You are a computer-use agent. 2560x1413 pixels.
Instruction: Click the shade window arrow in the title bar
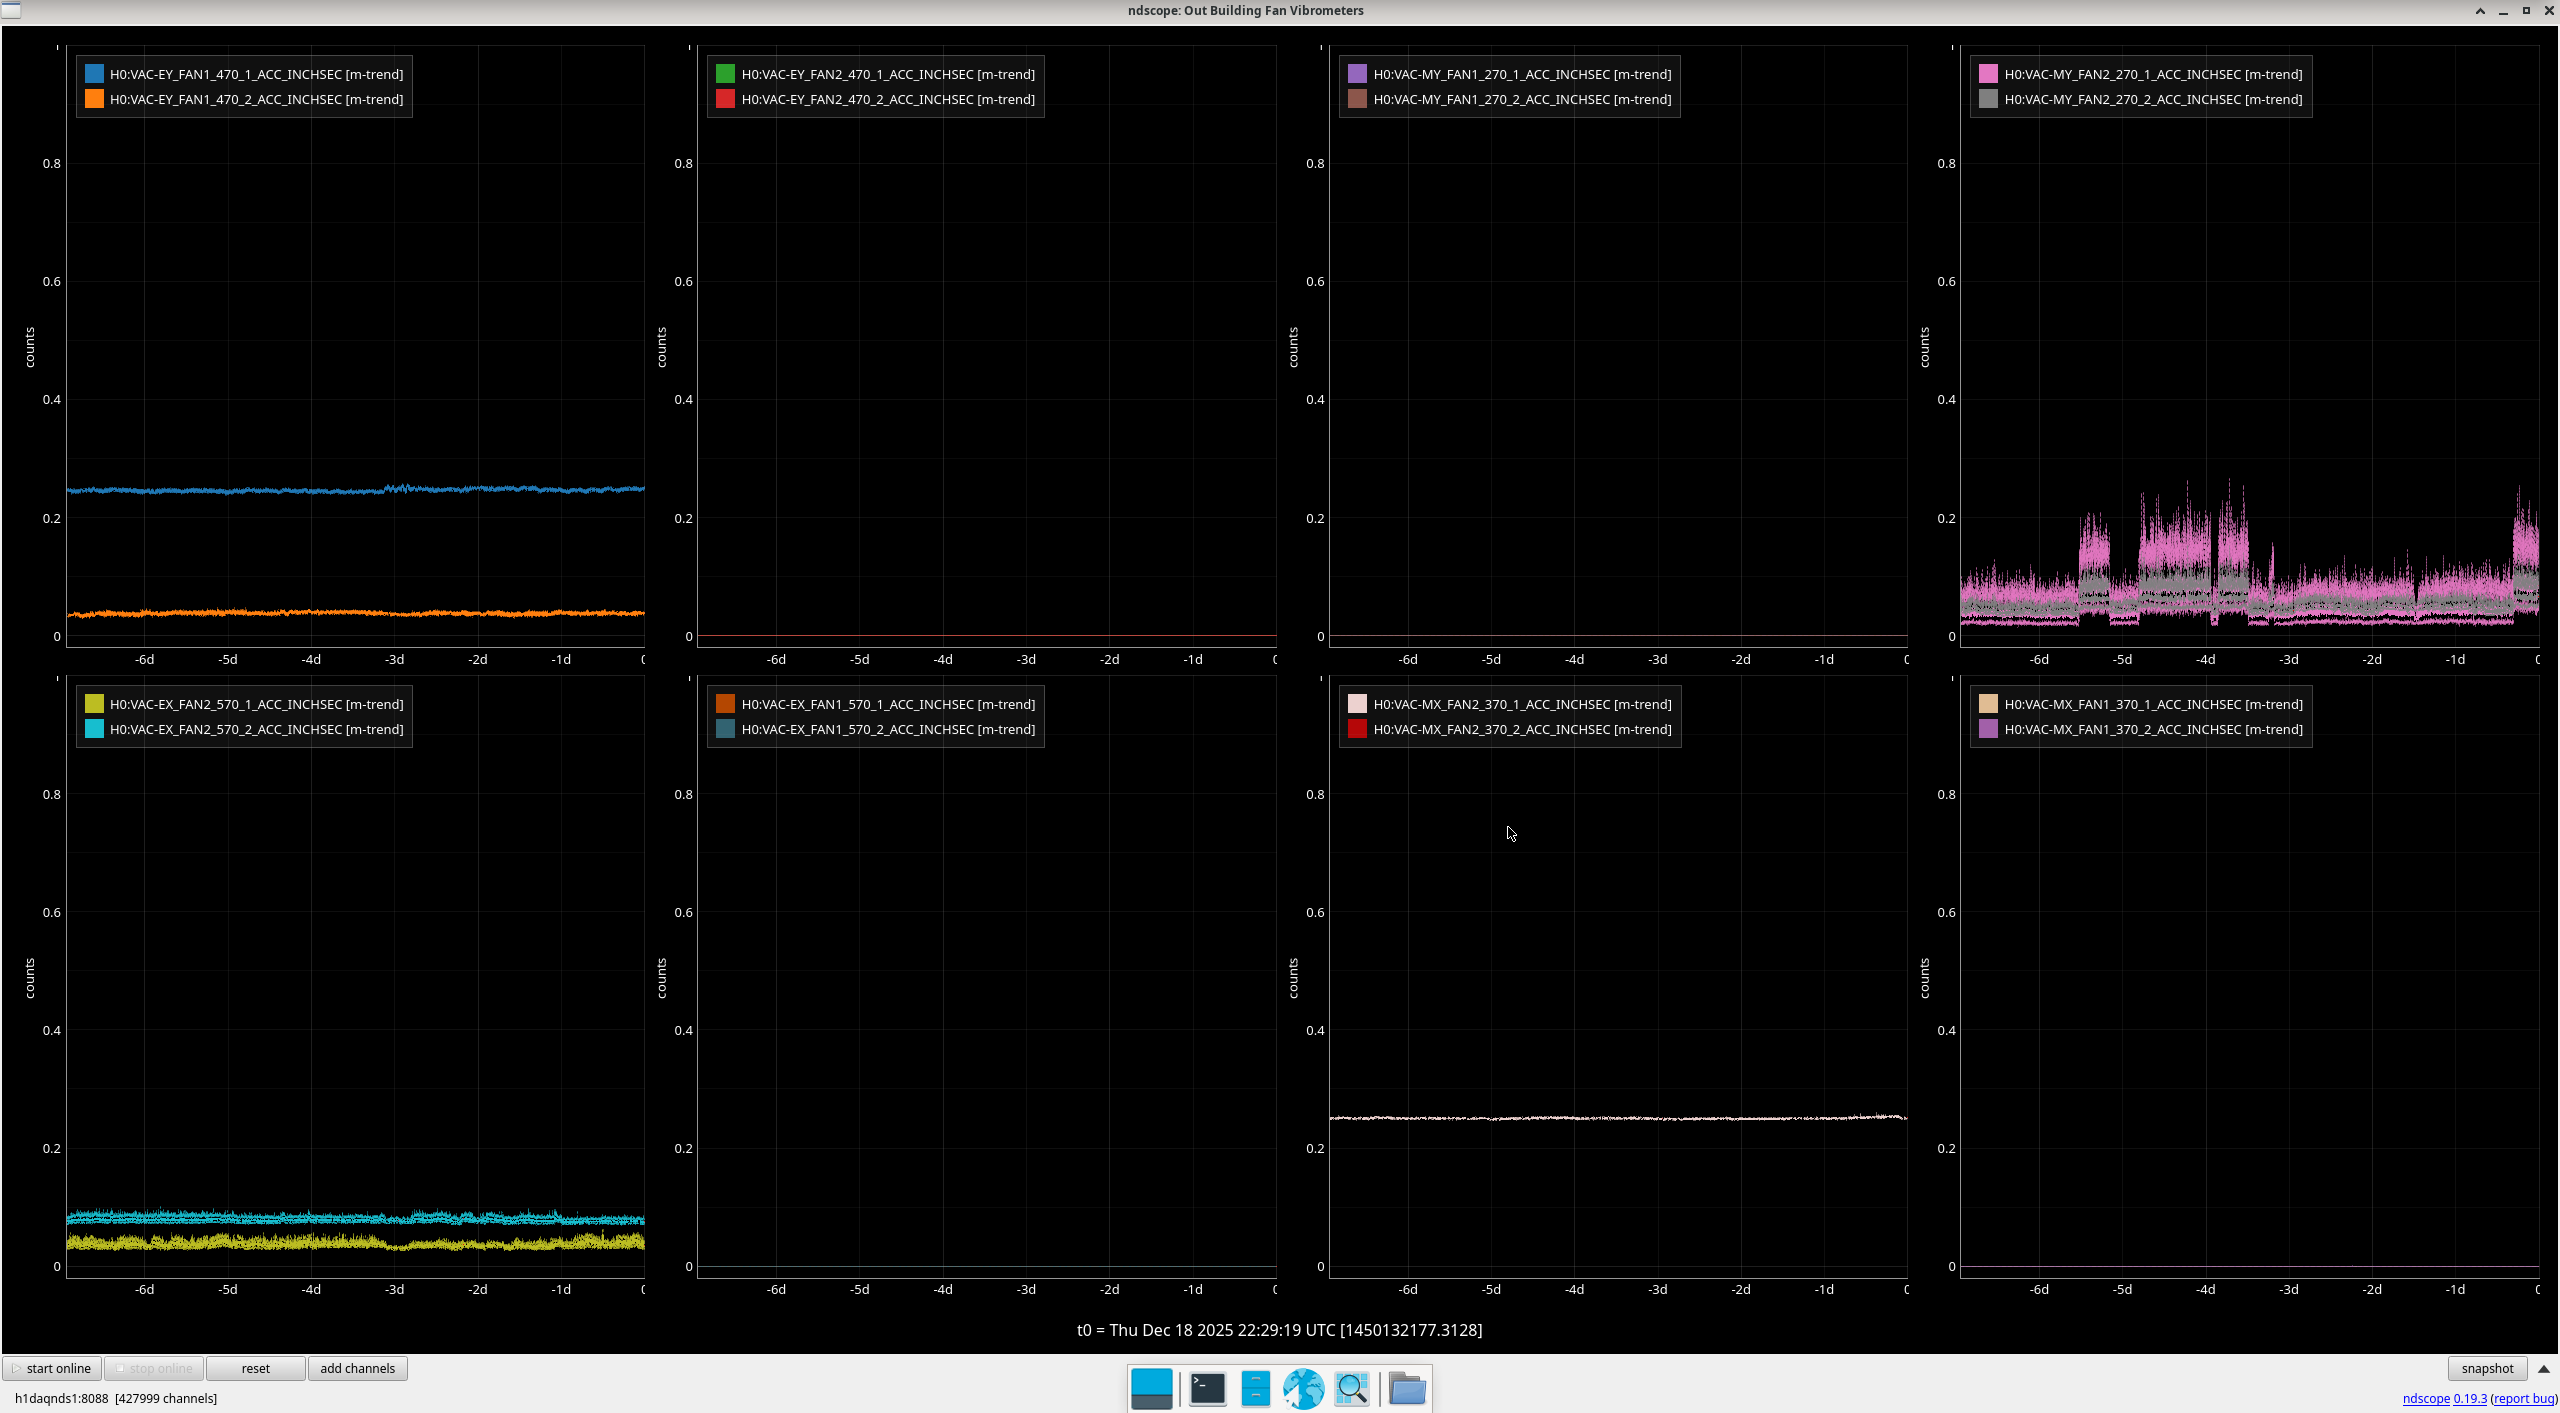2480,11
